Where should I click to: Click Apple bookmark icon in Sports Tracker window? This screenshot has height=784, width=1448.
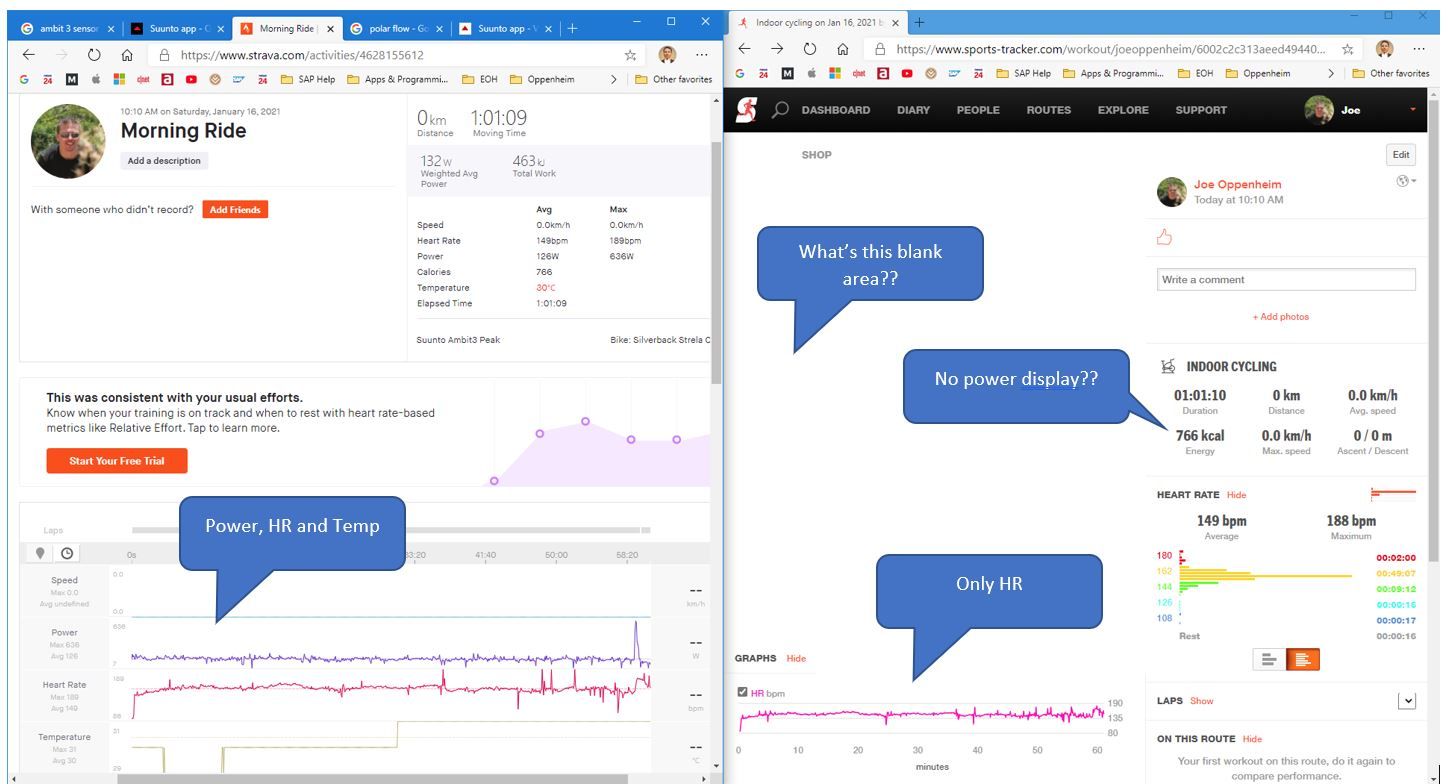click(812, 73)
